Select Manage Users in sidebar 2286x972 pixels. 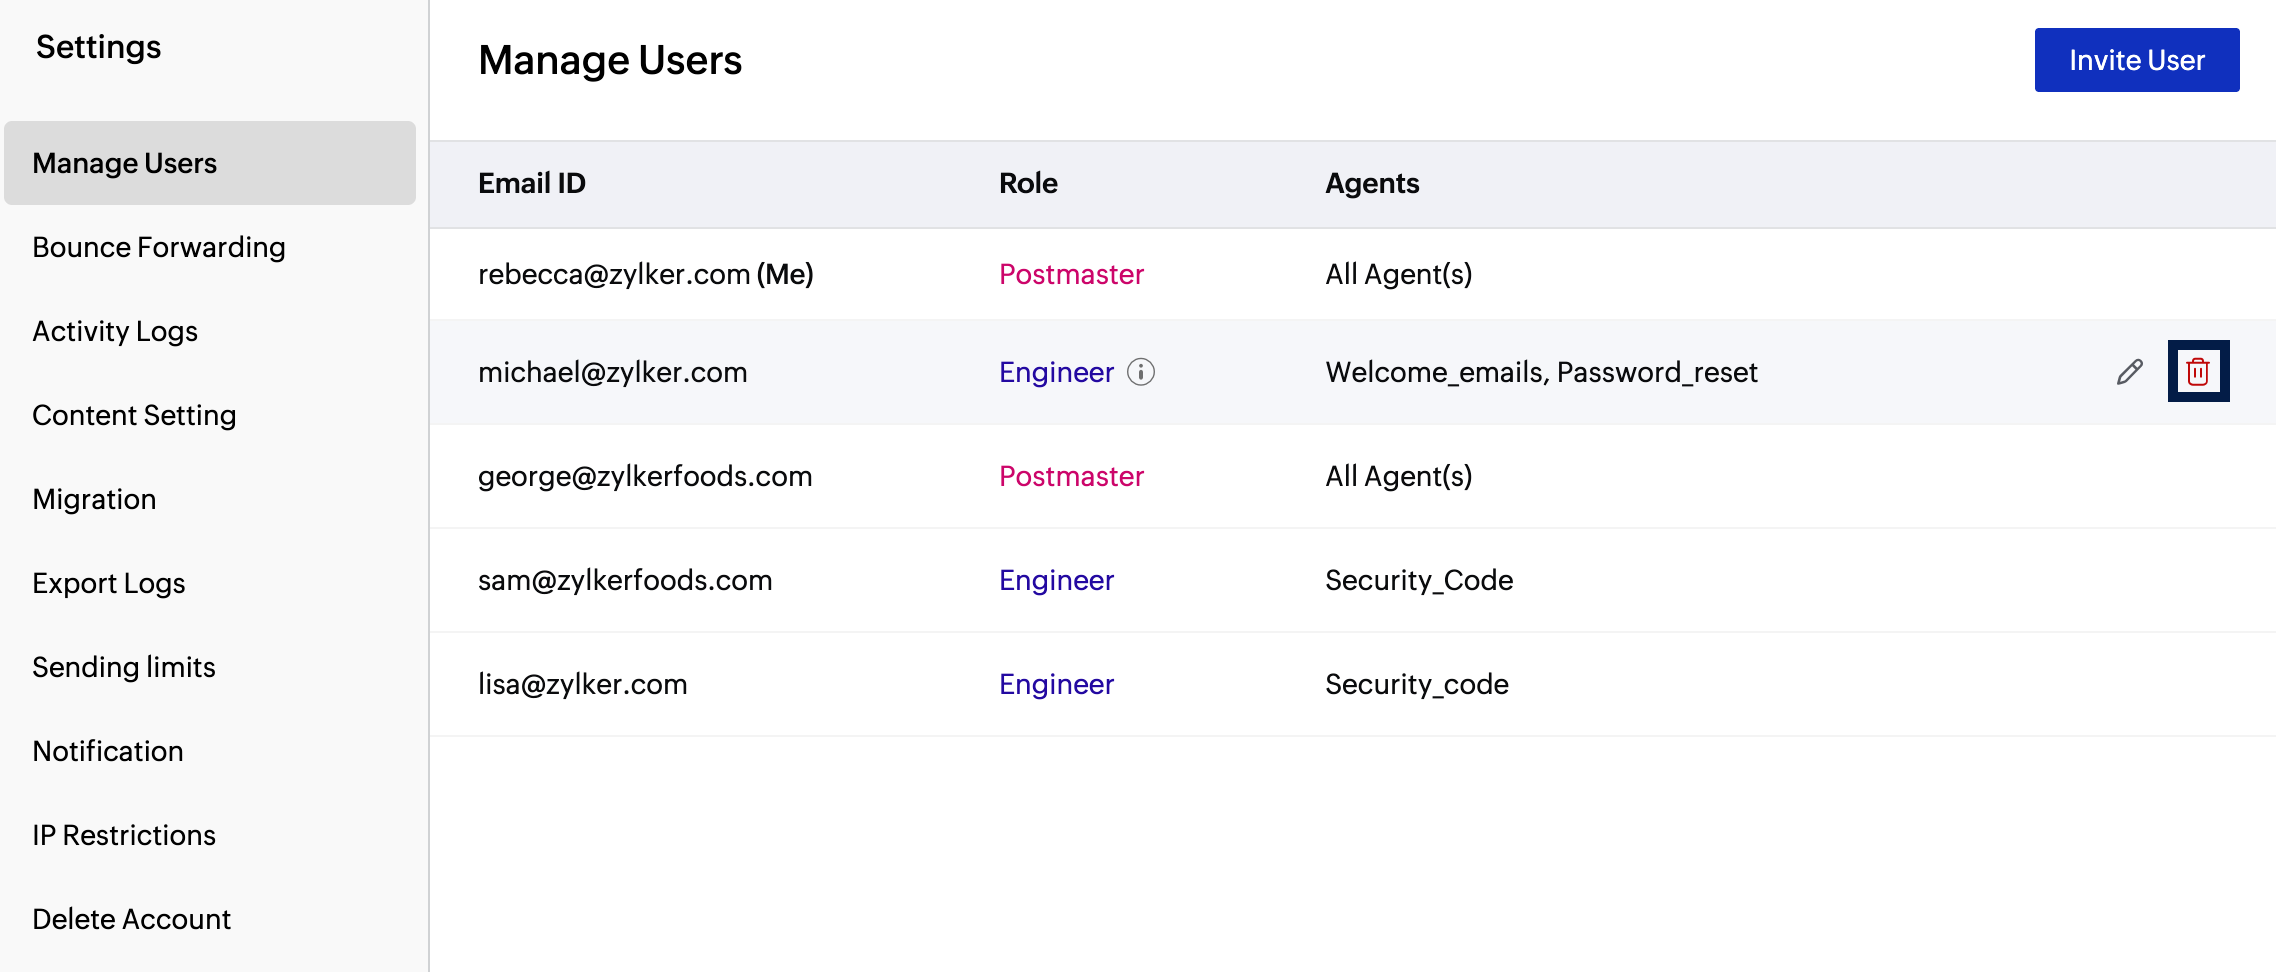point(125,163)
